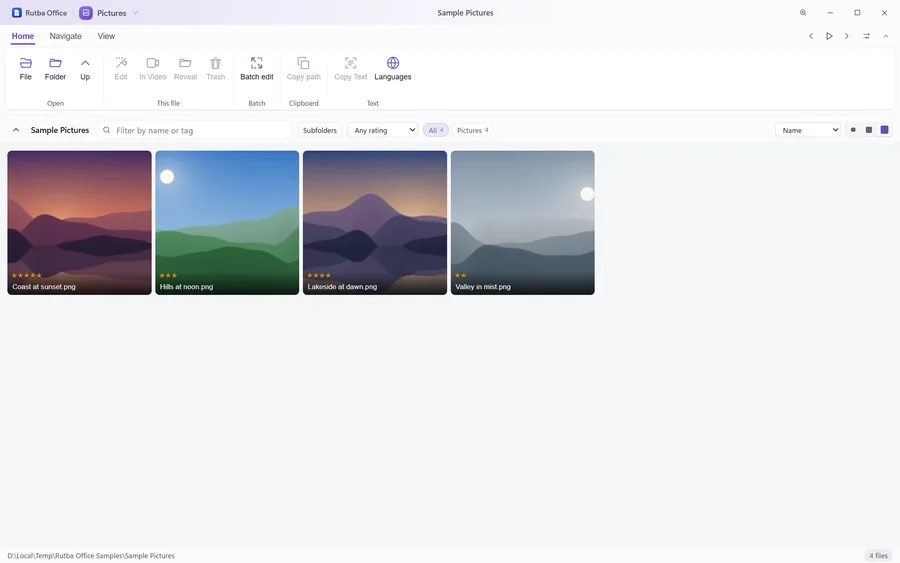The width and height of the screenshot is (900, 563).
Task: Click the Hills at noon star rating
Action: click(168, 275)
